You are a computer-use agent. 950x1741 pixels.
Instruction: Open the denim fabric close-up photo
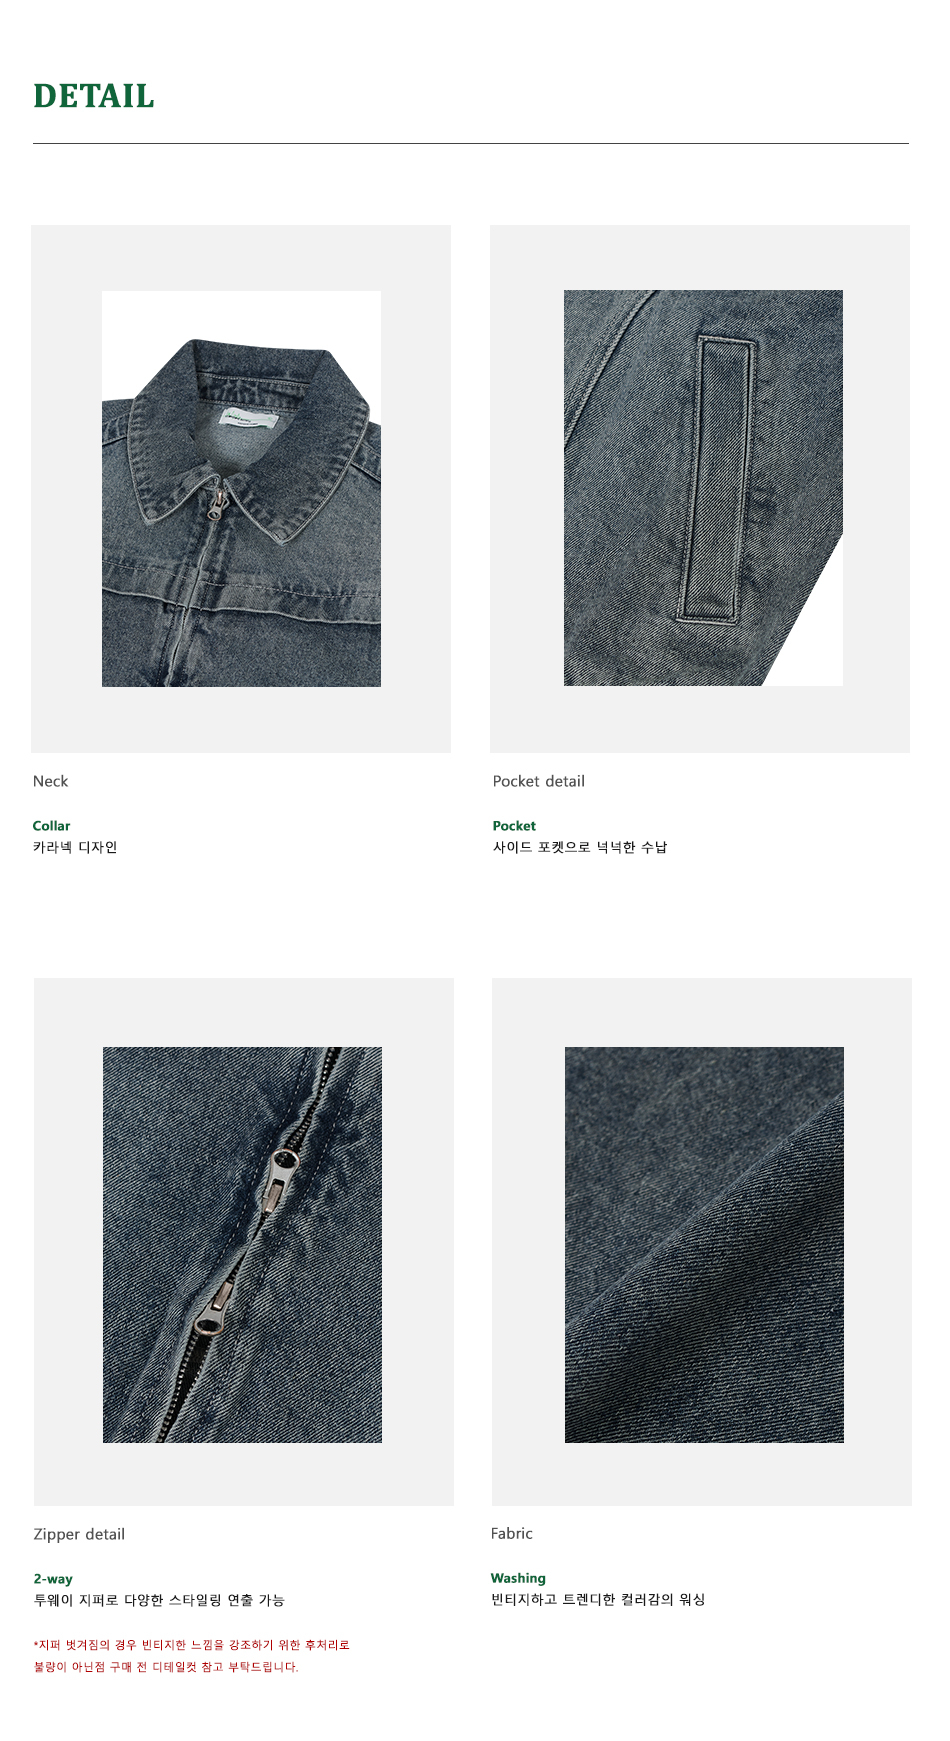704,1245
